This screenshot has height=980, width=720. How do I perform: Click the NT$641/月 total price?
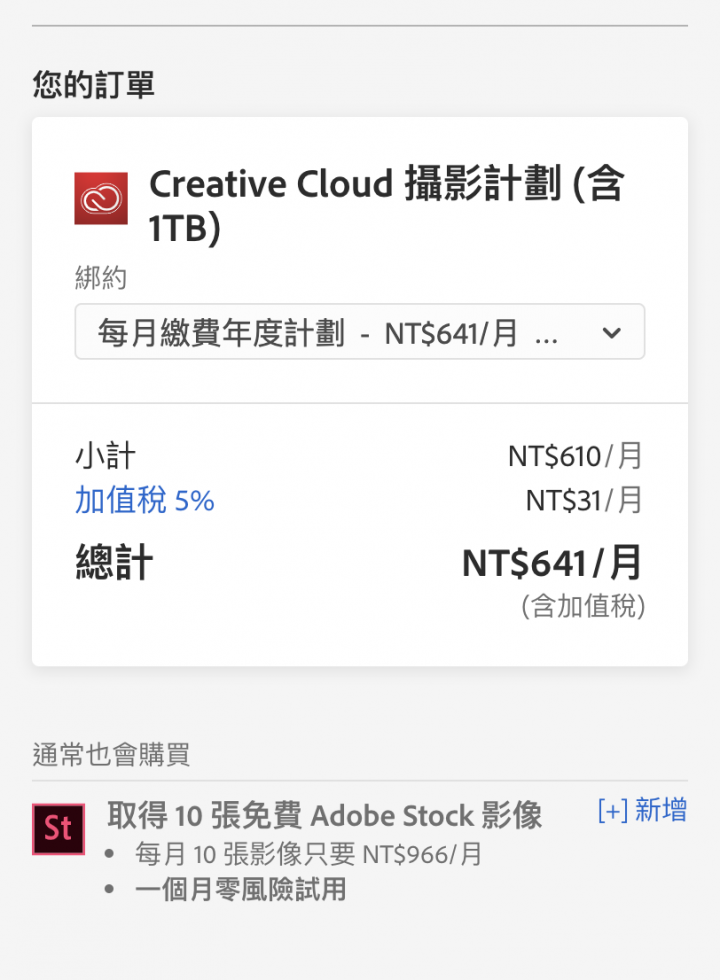pyautogui.click(x=552, y=564)
